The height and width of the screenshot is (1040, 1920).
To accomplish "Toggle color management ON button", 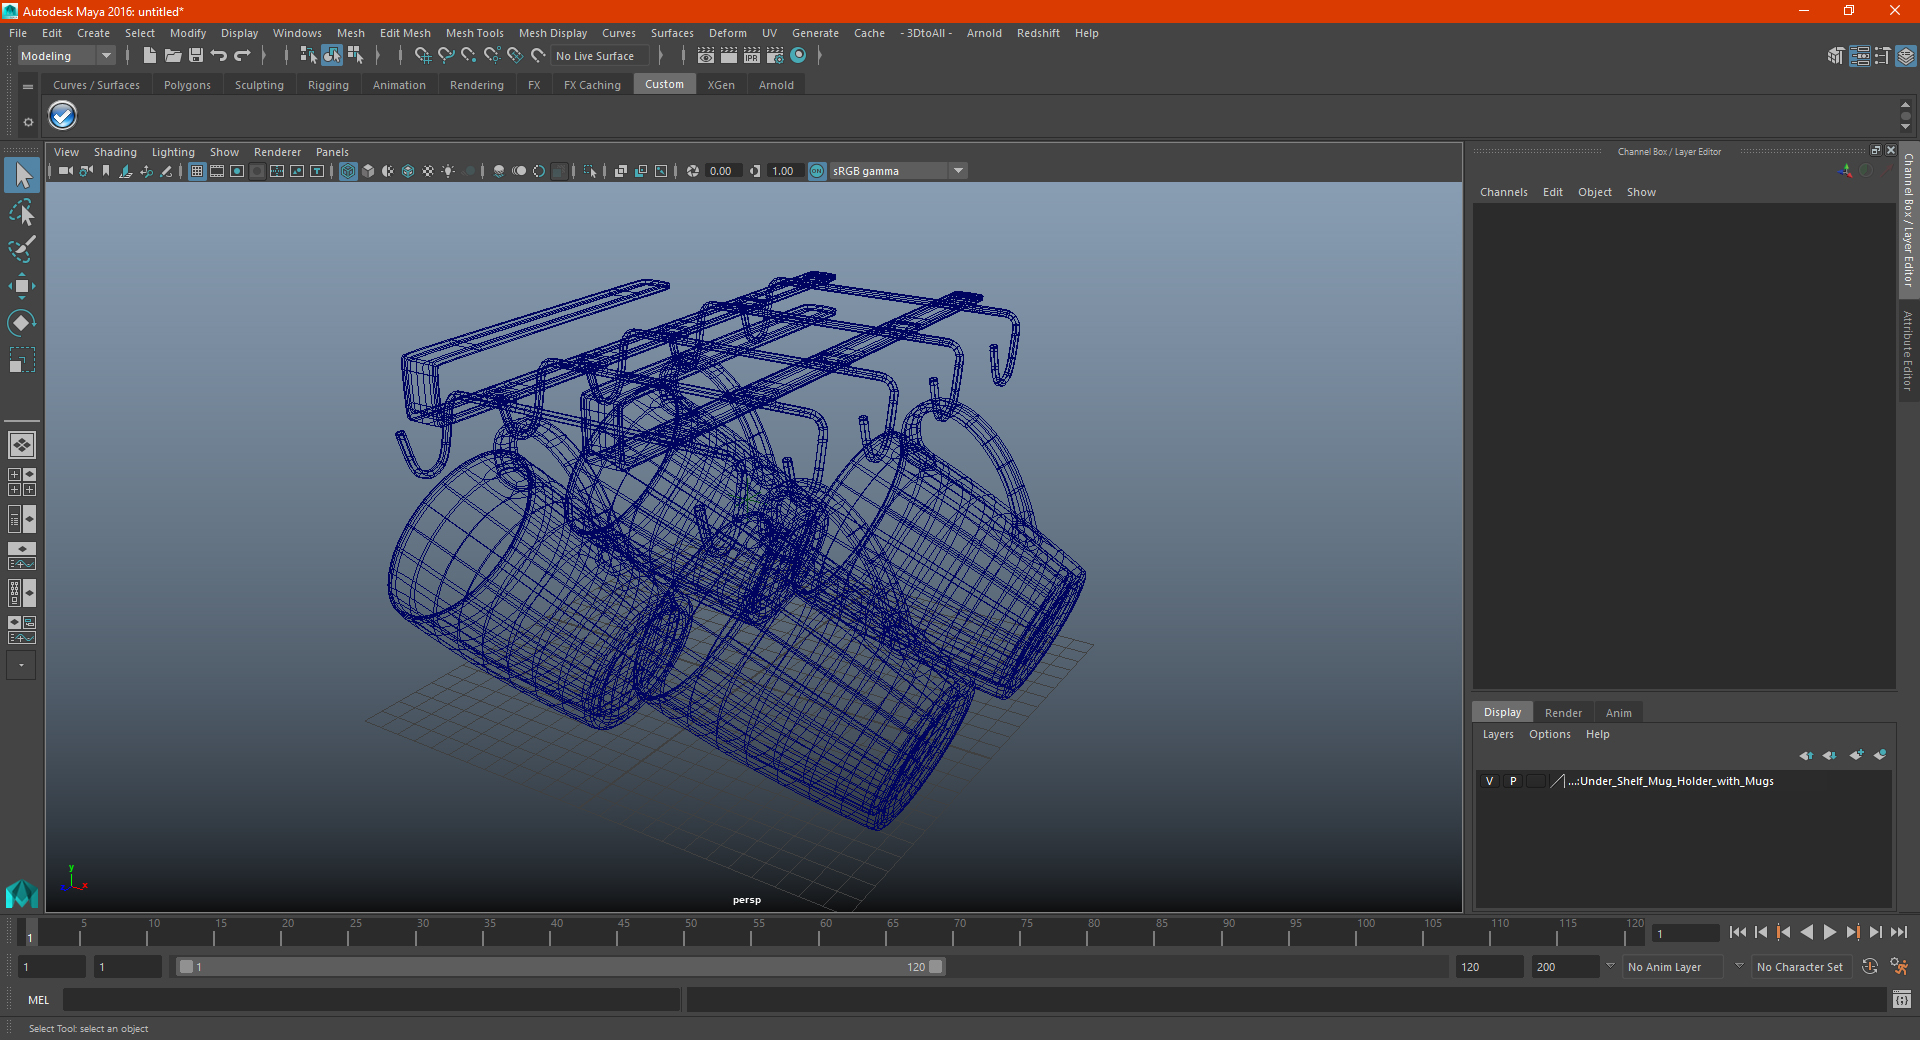I will point(817,171).
